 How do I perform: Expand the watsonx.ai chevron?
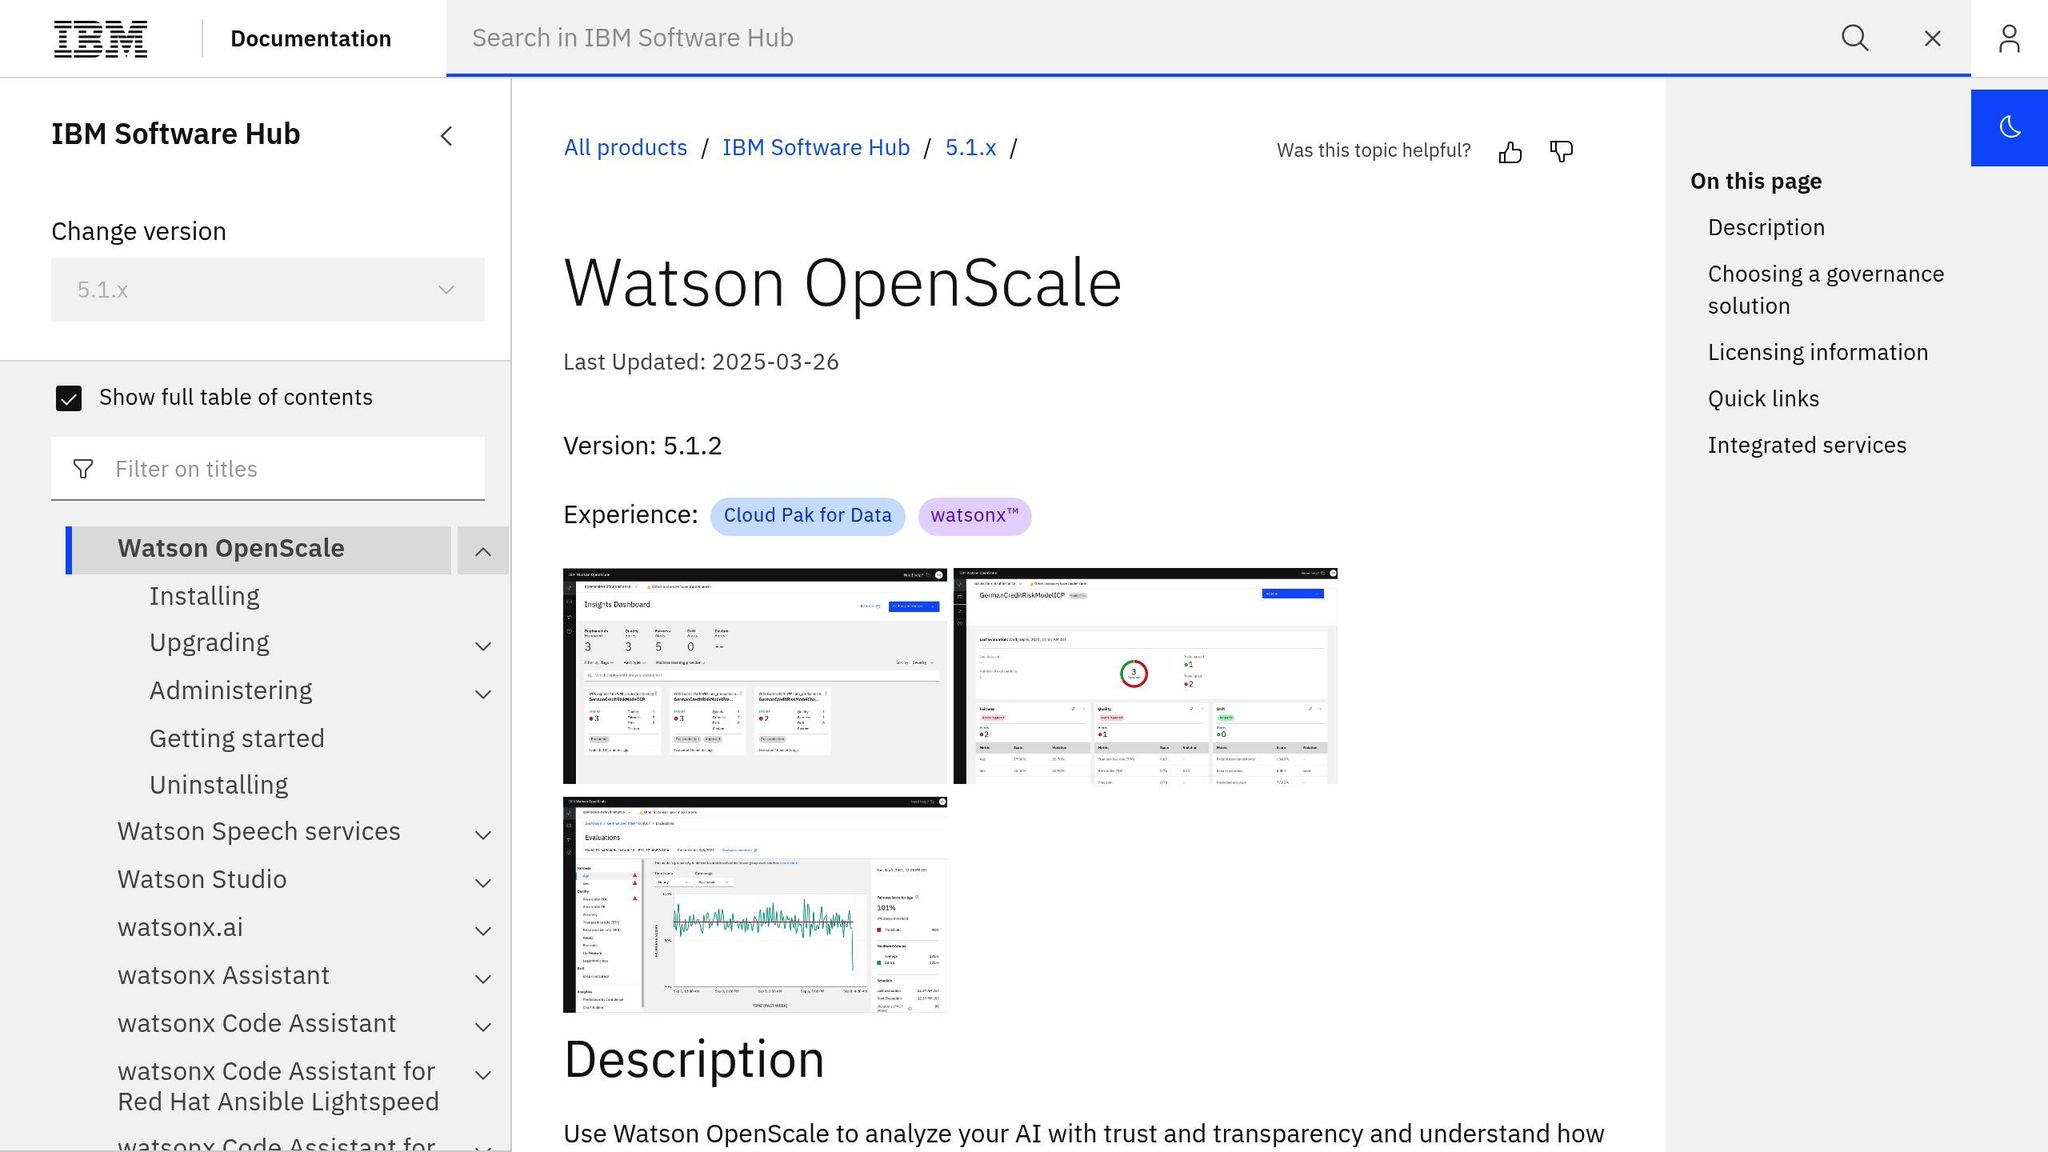coord(483,931)
